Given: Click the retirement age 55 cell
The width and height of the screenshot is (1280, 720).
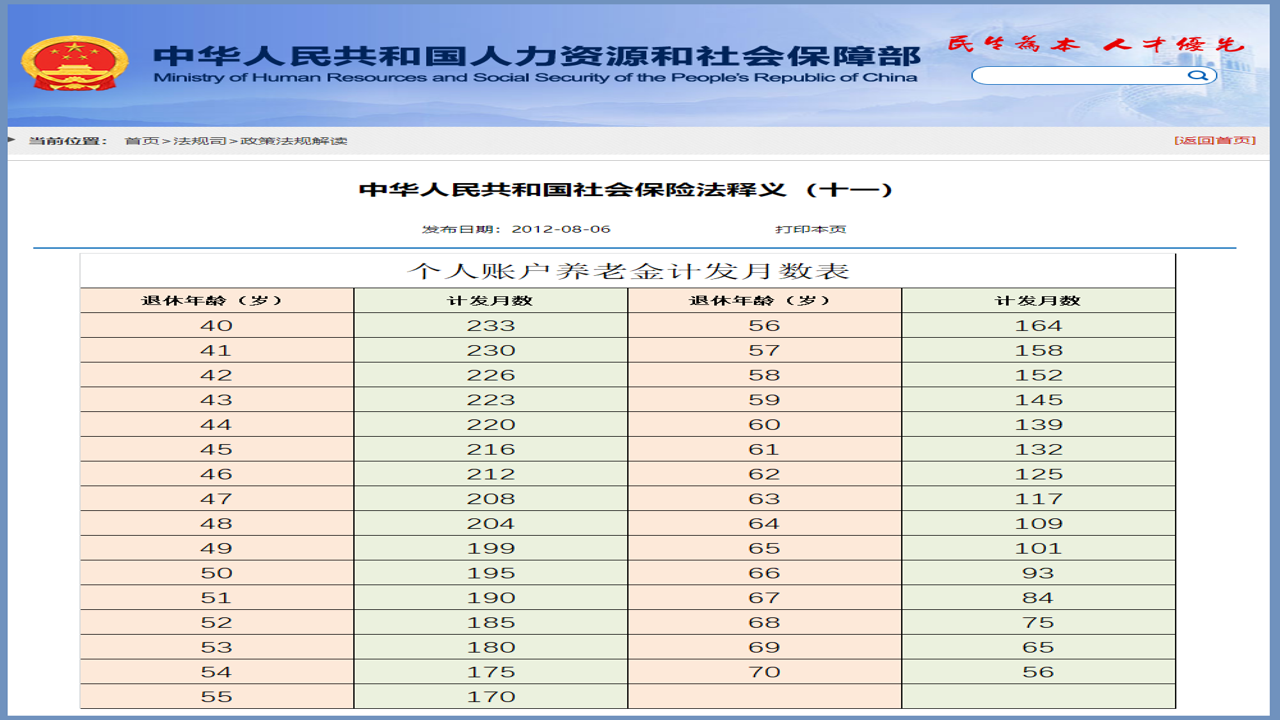Looking at the screenshot, I should tap(217, 696).
